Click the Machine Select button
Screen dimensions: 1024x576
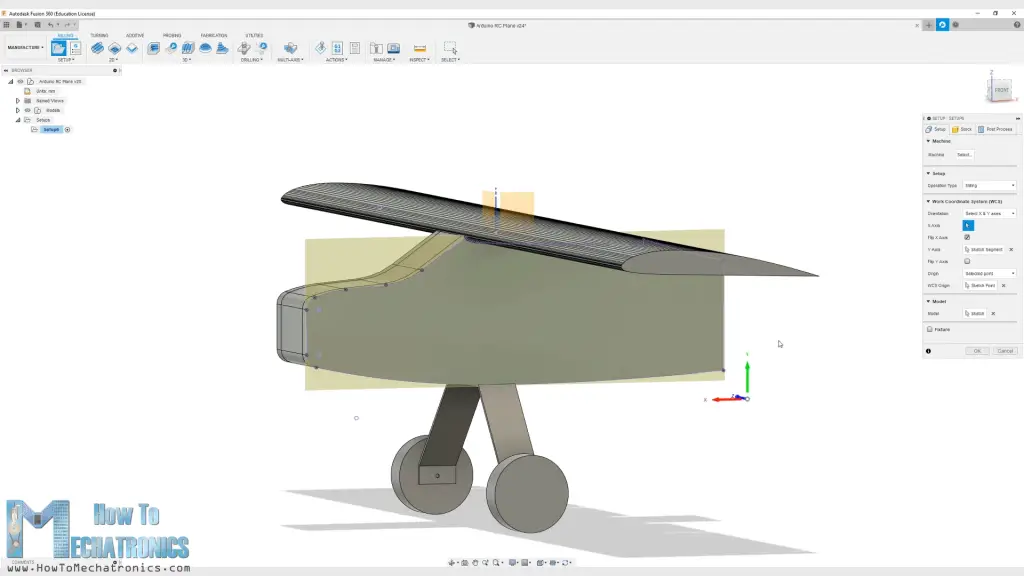point(964,155)
